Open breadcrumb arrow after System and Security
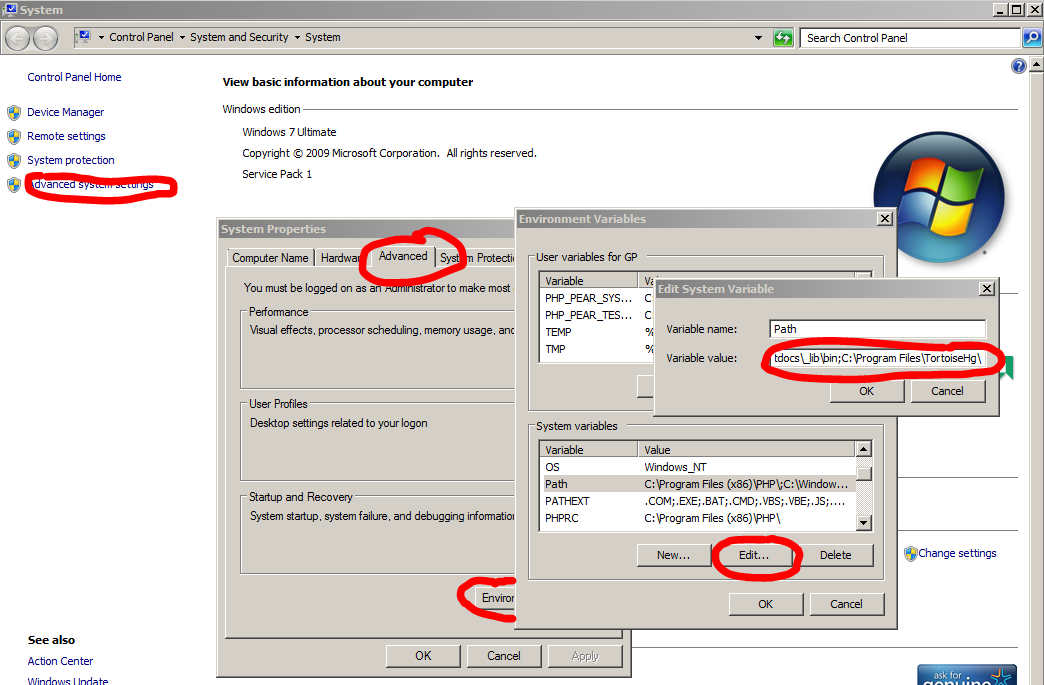Screen dimensions: 1044x685 coord(296,38)
